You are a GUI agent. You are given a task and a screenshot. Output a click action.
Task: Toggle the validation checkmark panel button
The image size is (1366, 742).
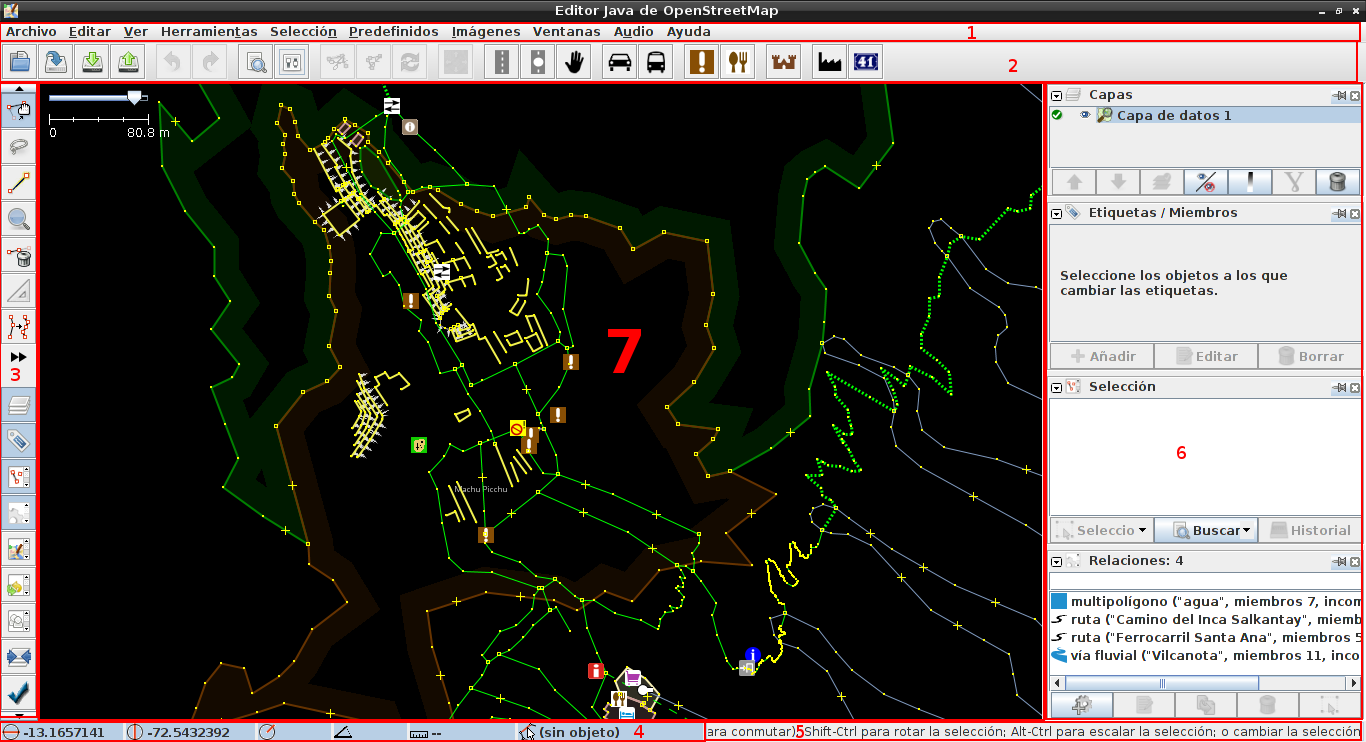click(x=19, y=691)
